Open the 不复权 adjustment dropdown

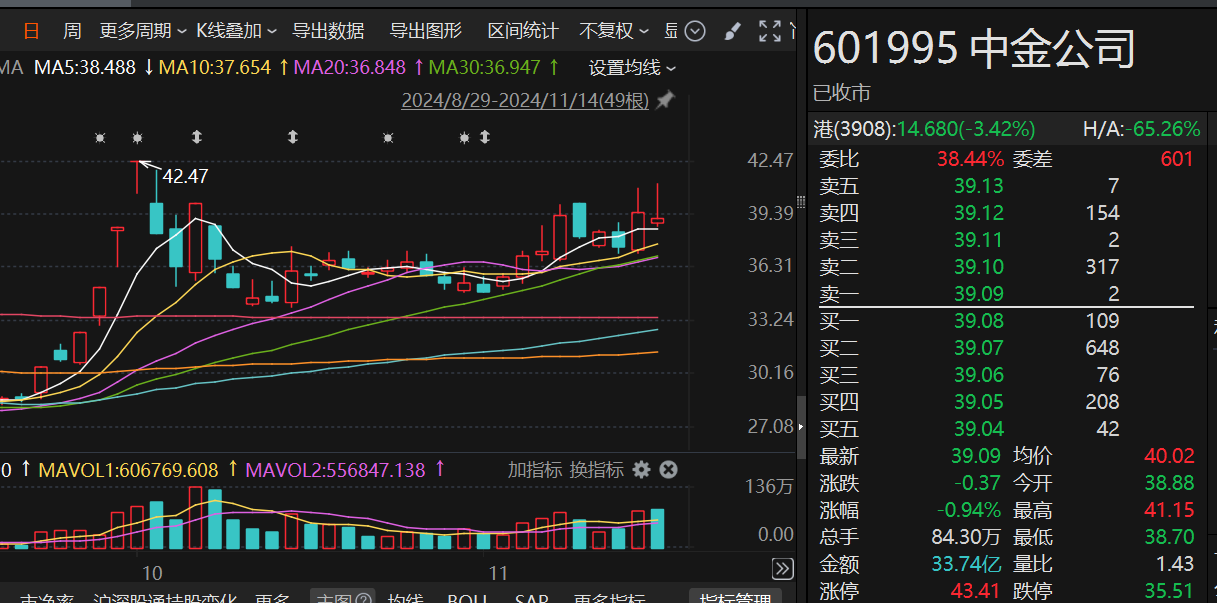pos(614,31)
